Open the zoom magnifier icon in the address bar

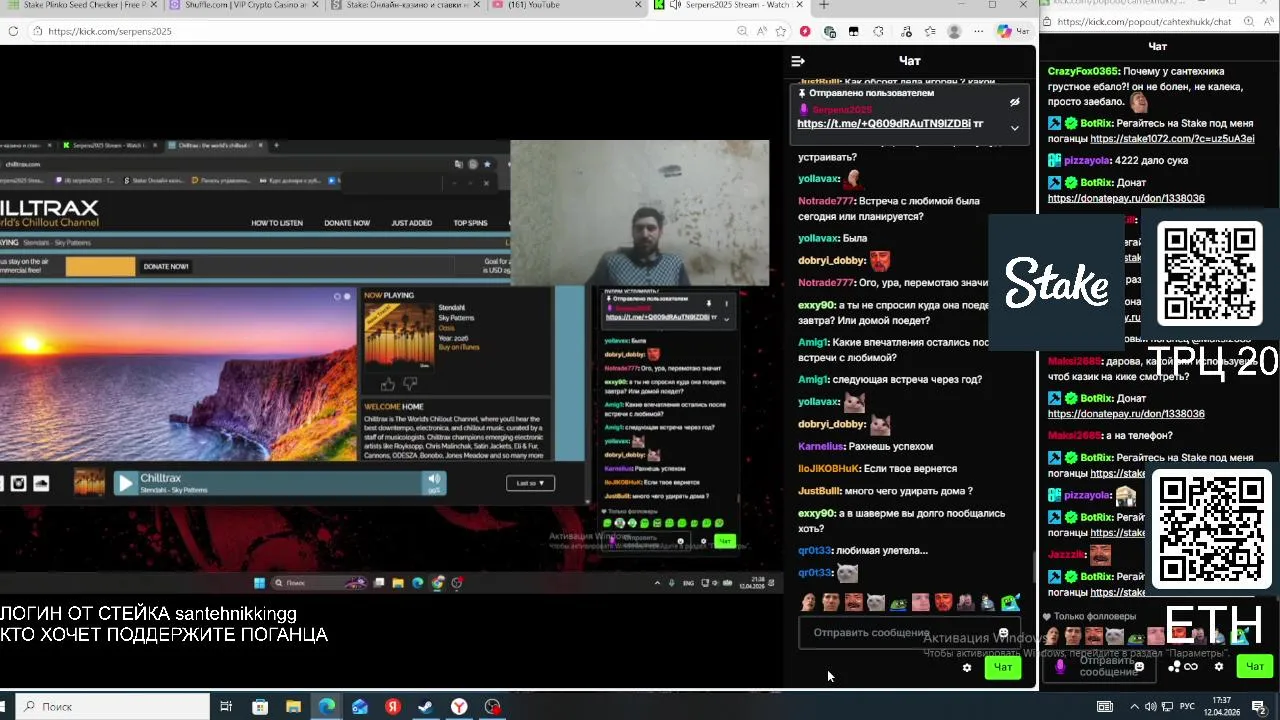tap(743, 31)
